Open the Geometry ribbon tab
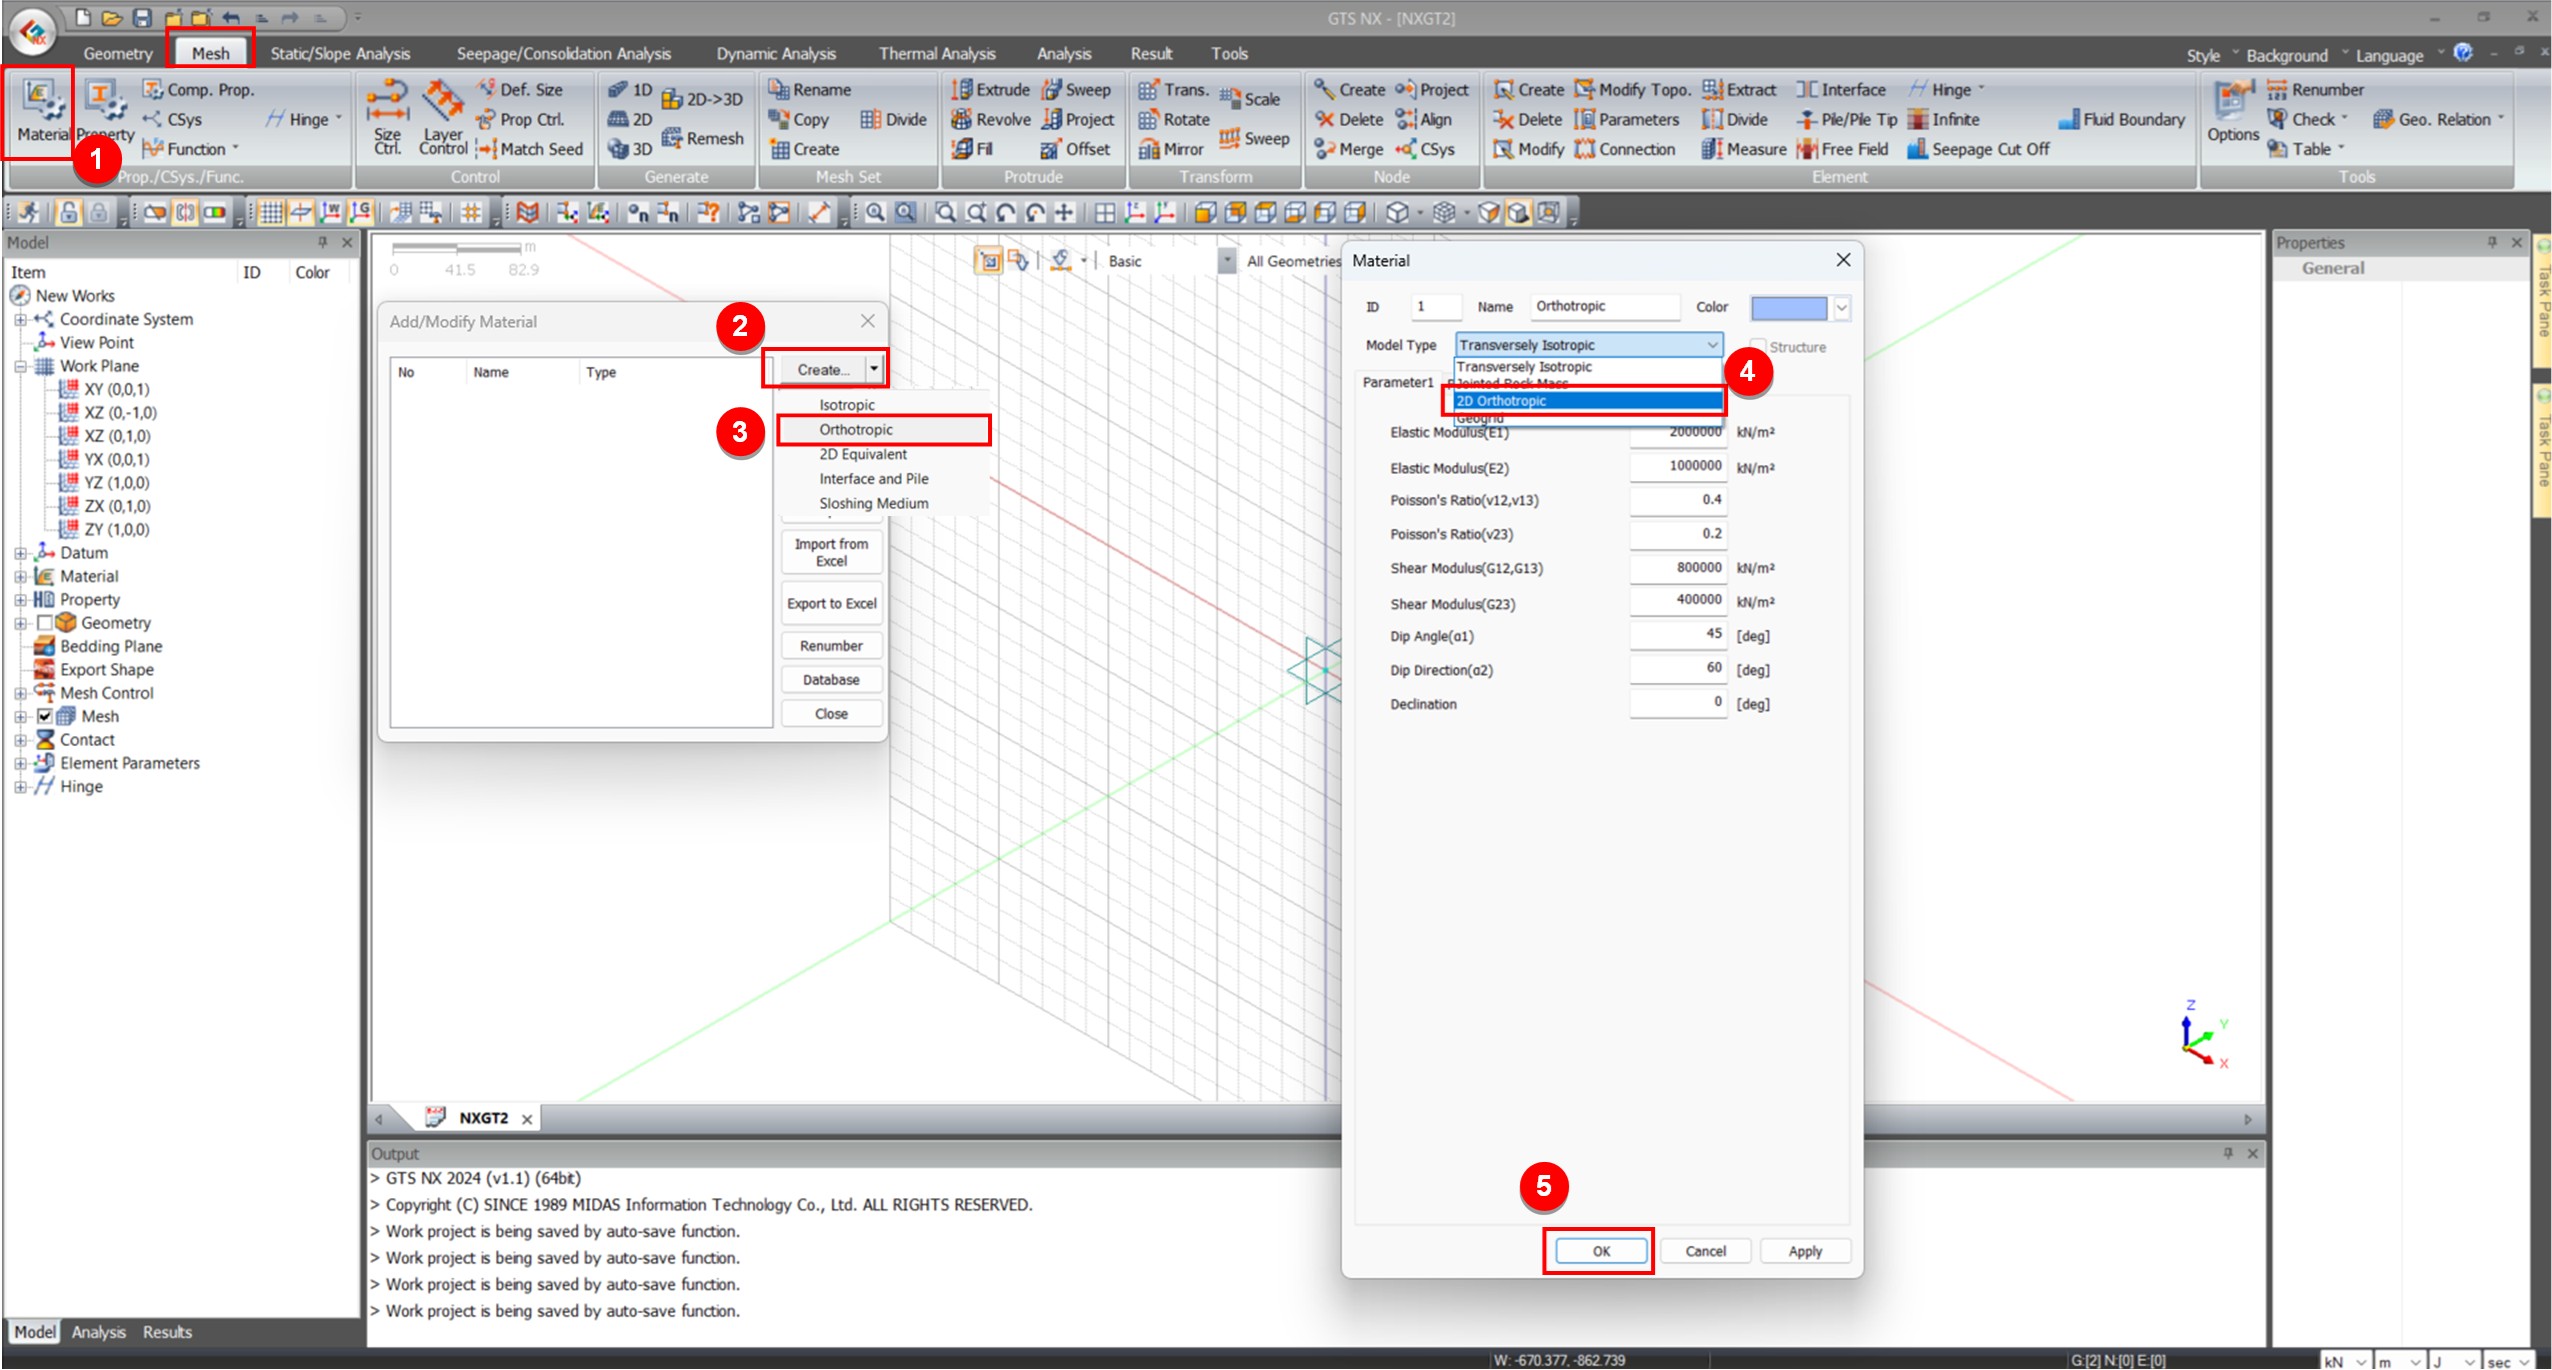 click(118, 54)
